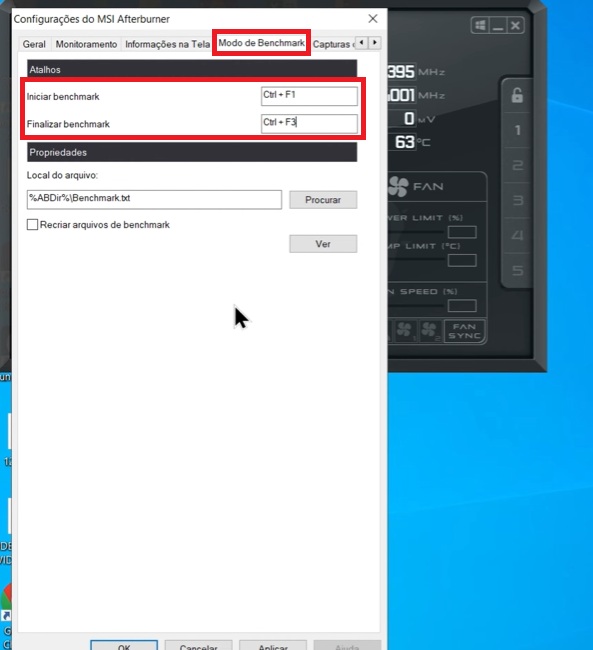Click the Temp Limit value box
Viewport: 593px width, 650px height.
point(462,260)
